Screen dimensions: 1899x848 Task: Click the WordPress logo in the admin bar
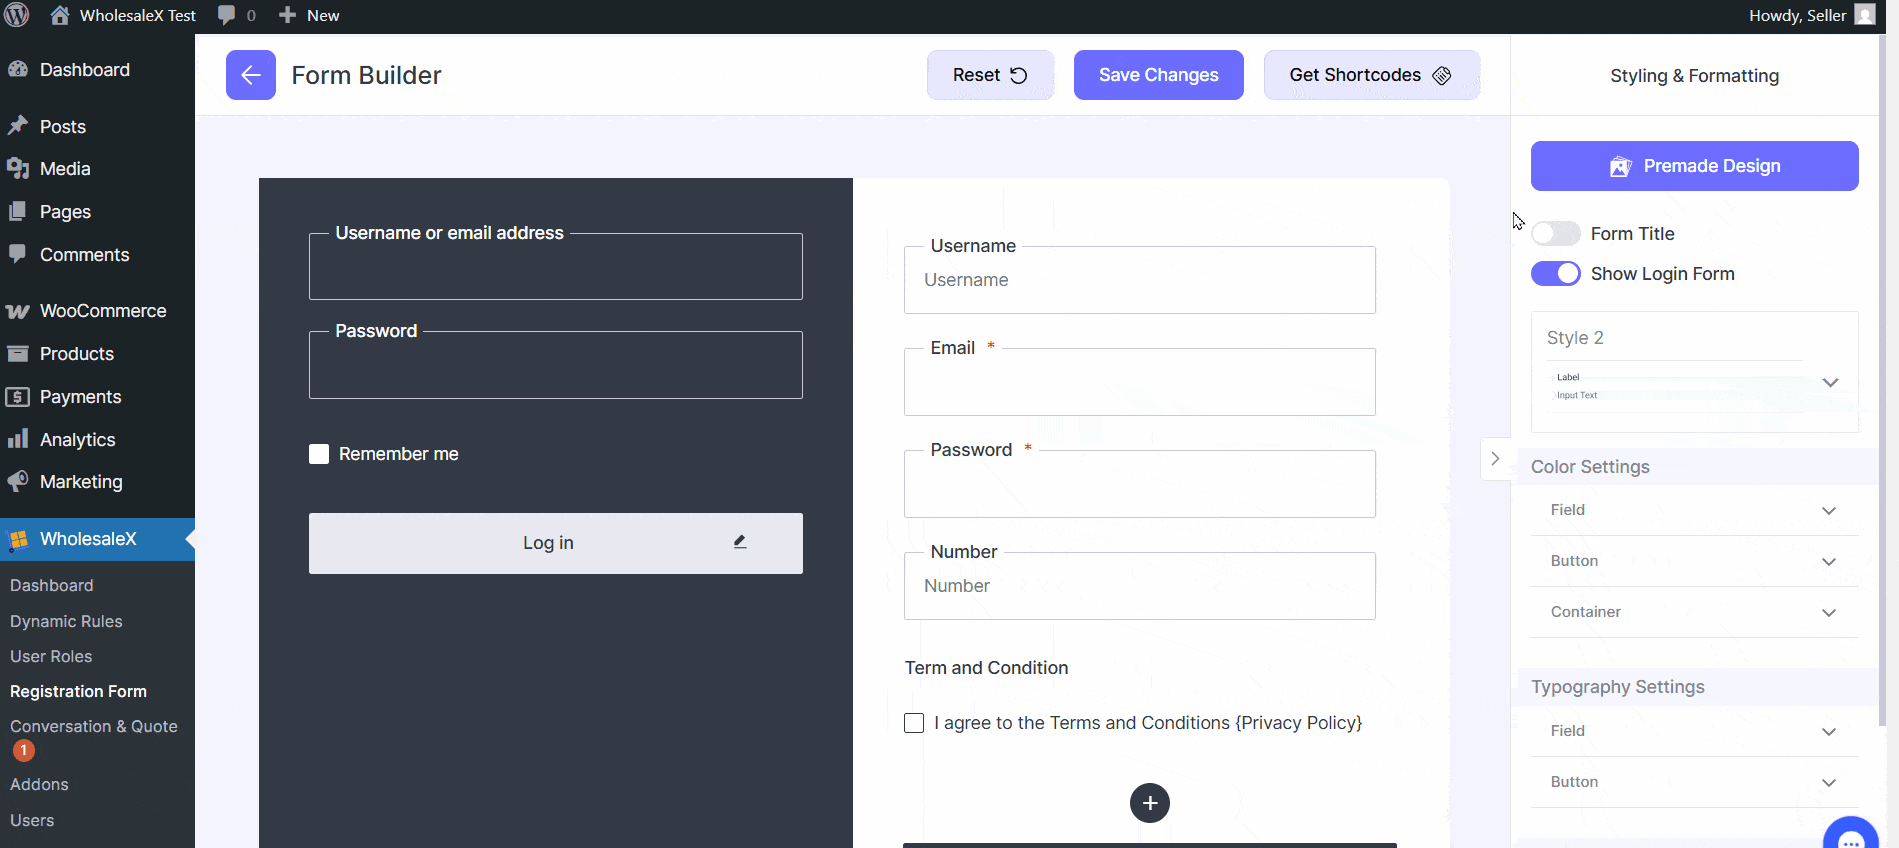pyautogui.click(x=17, y=15)
